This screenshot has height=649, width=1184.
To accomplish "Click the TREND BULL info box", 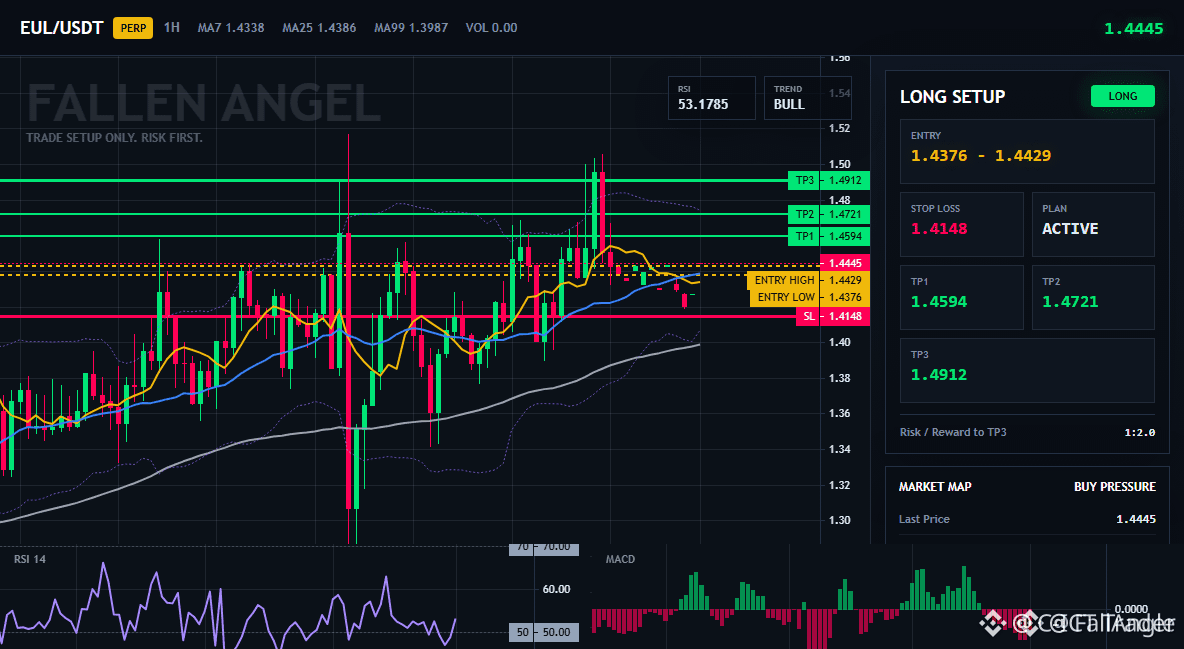I will [x=807, y=98].
